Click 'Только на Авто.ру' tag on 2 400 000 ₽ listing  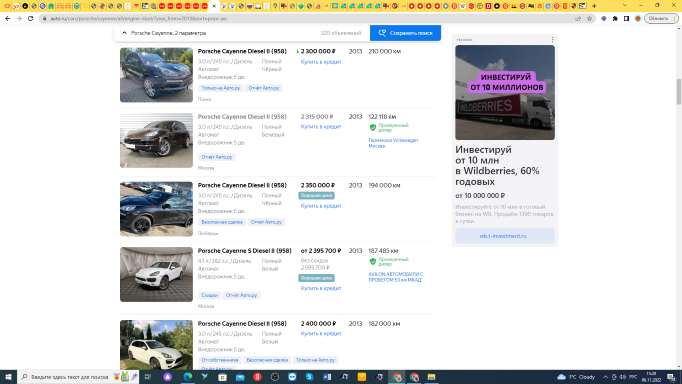315,360
